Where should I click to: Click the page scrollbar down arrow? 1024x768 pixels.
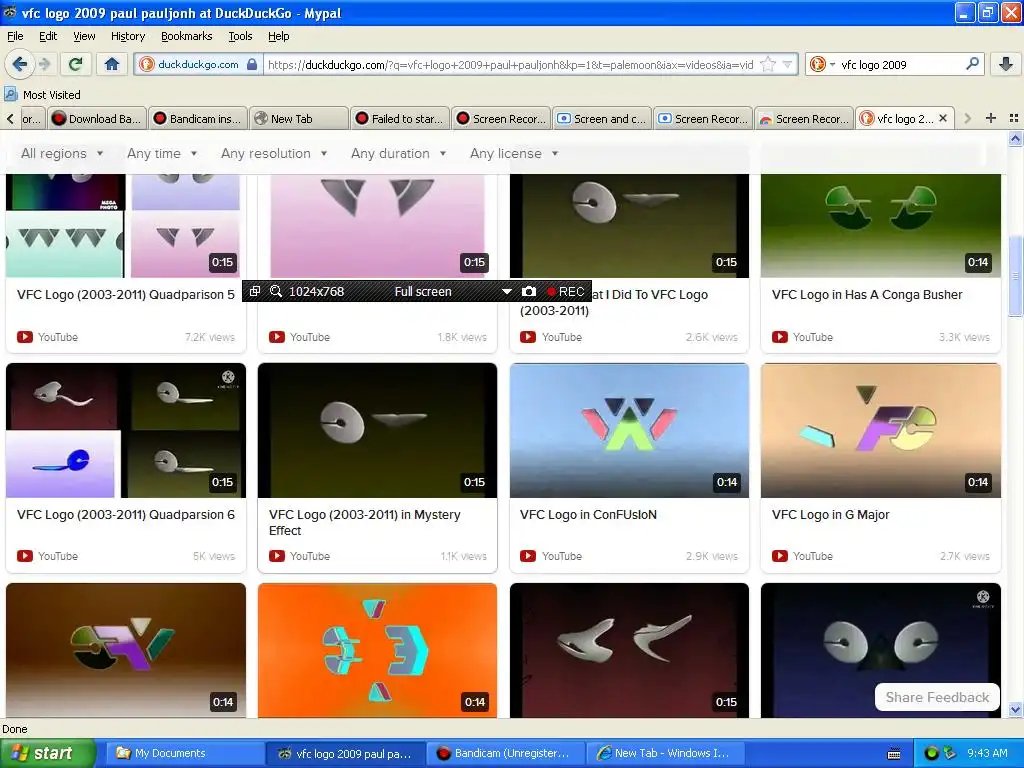[1015, 709]
